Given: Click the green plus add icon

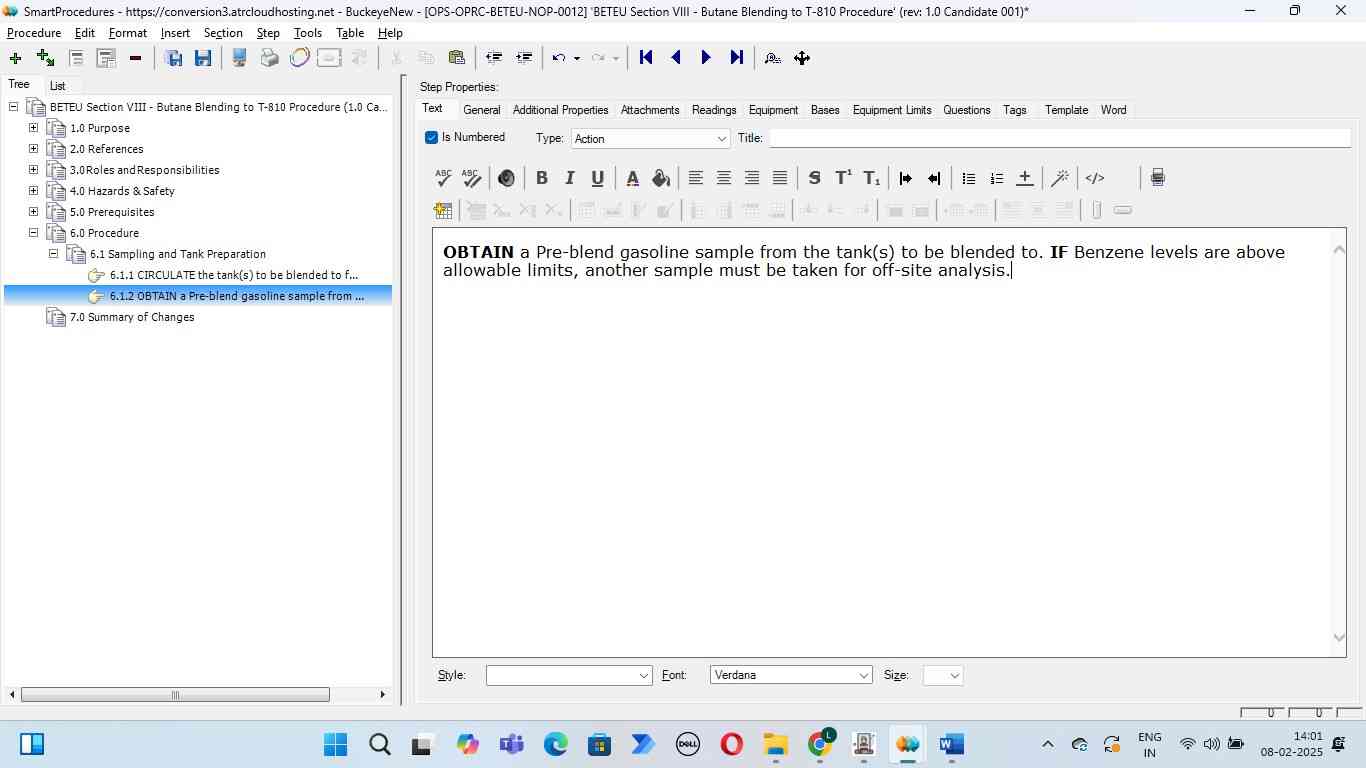Looking at the screenshot, I should (x=15, y=58).
